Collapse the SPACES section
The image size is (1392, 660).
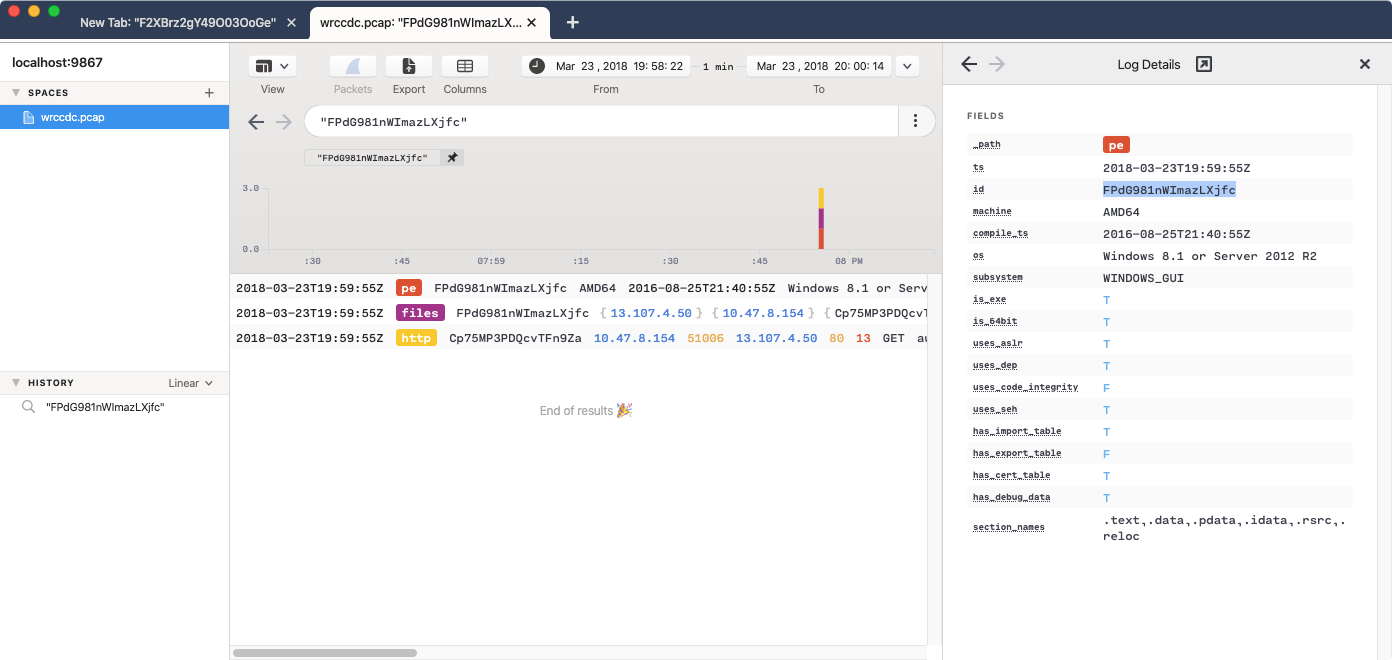16,92
